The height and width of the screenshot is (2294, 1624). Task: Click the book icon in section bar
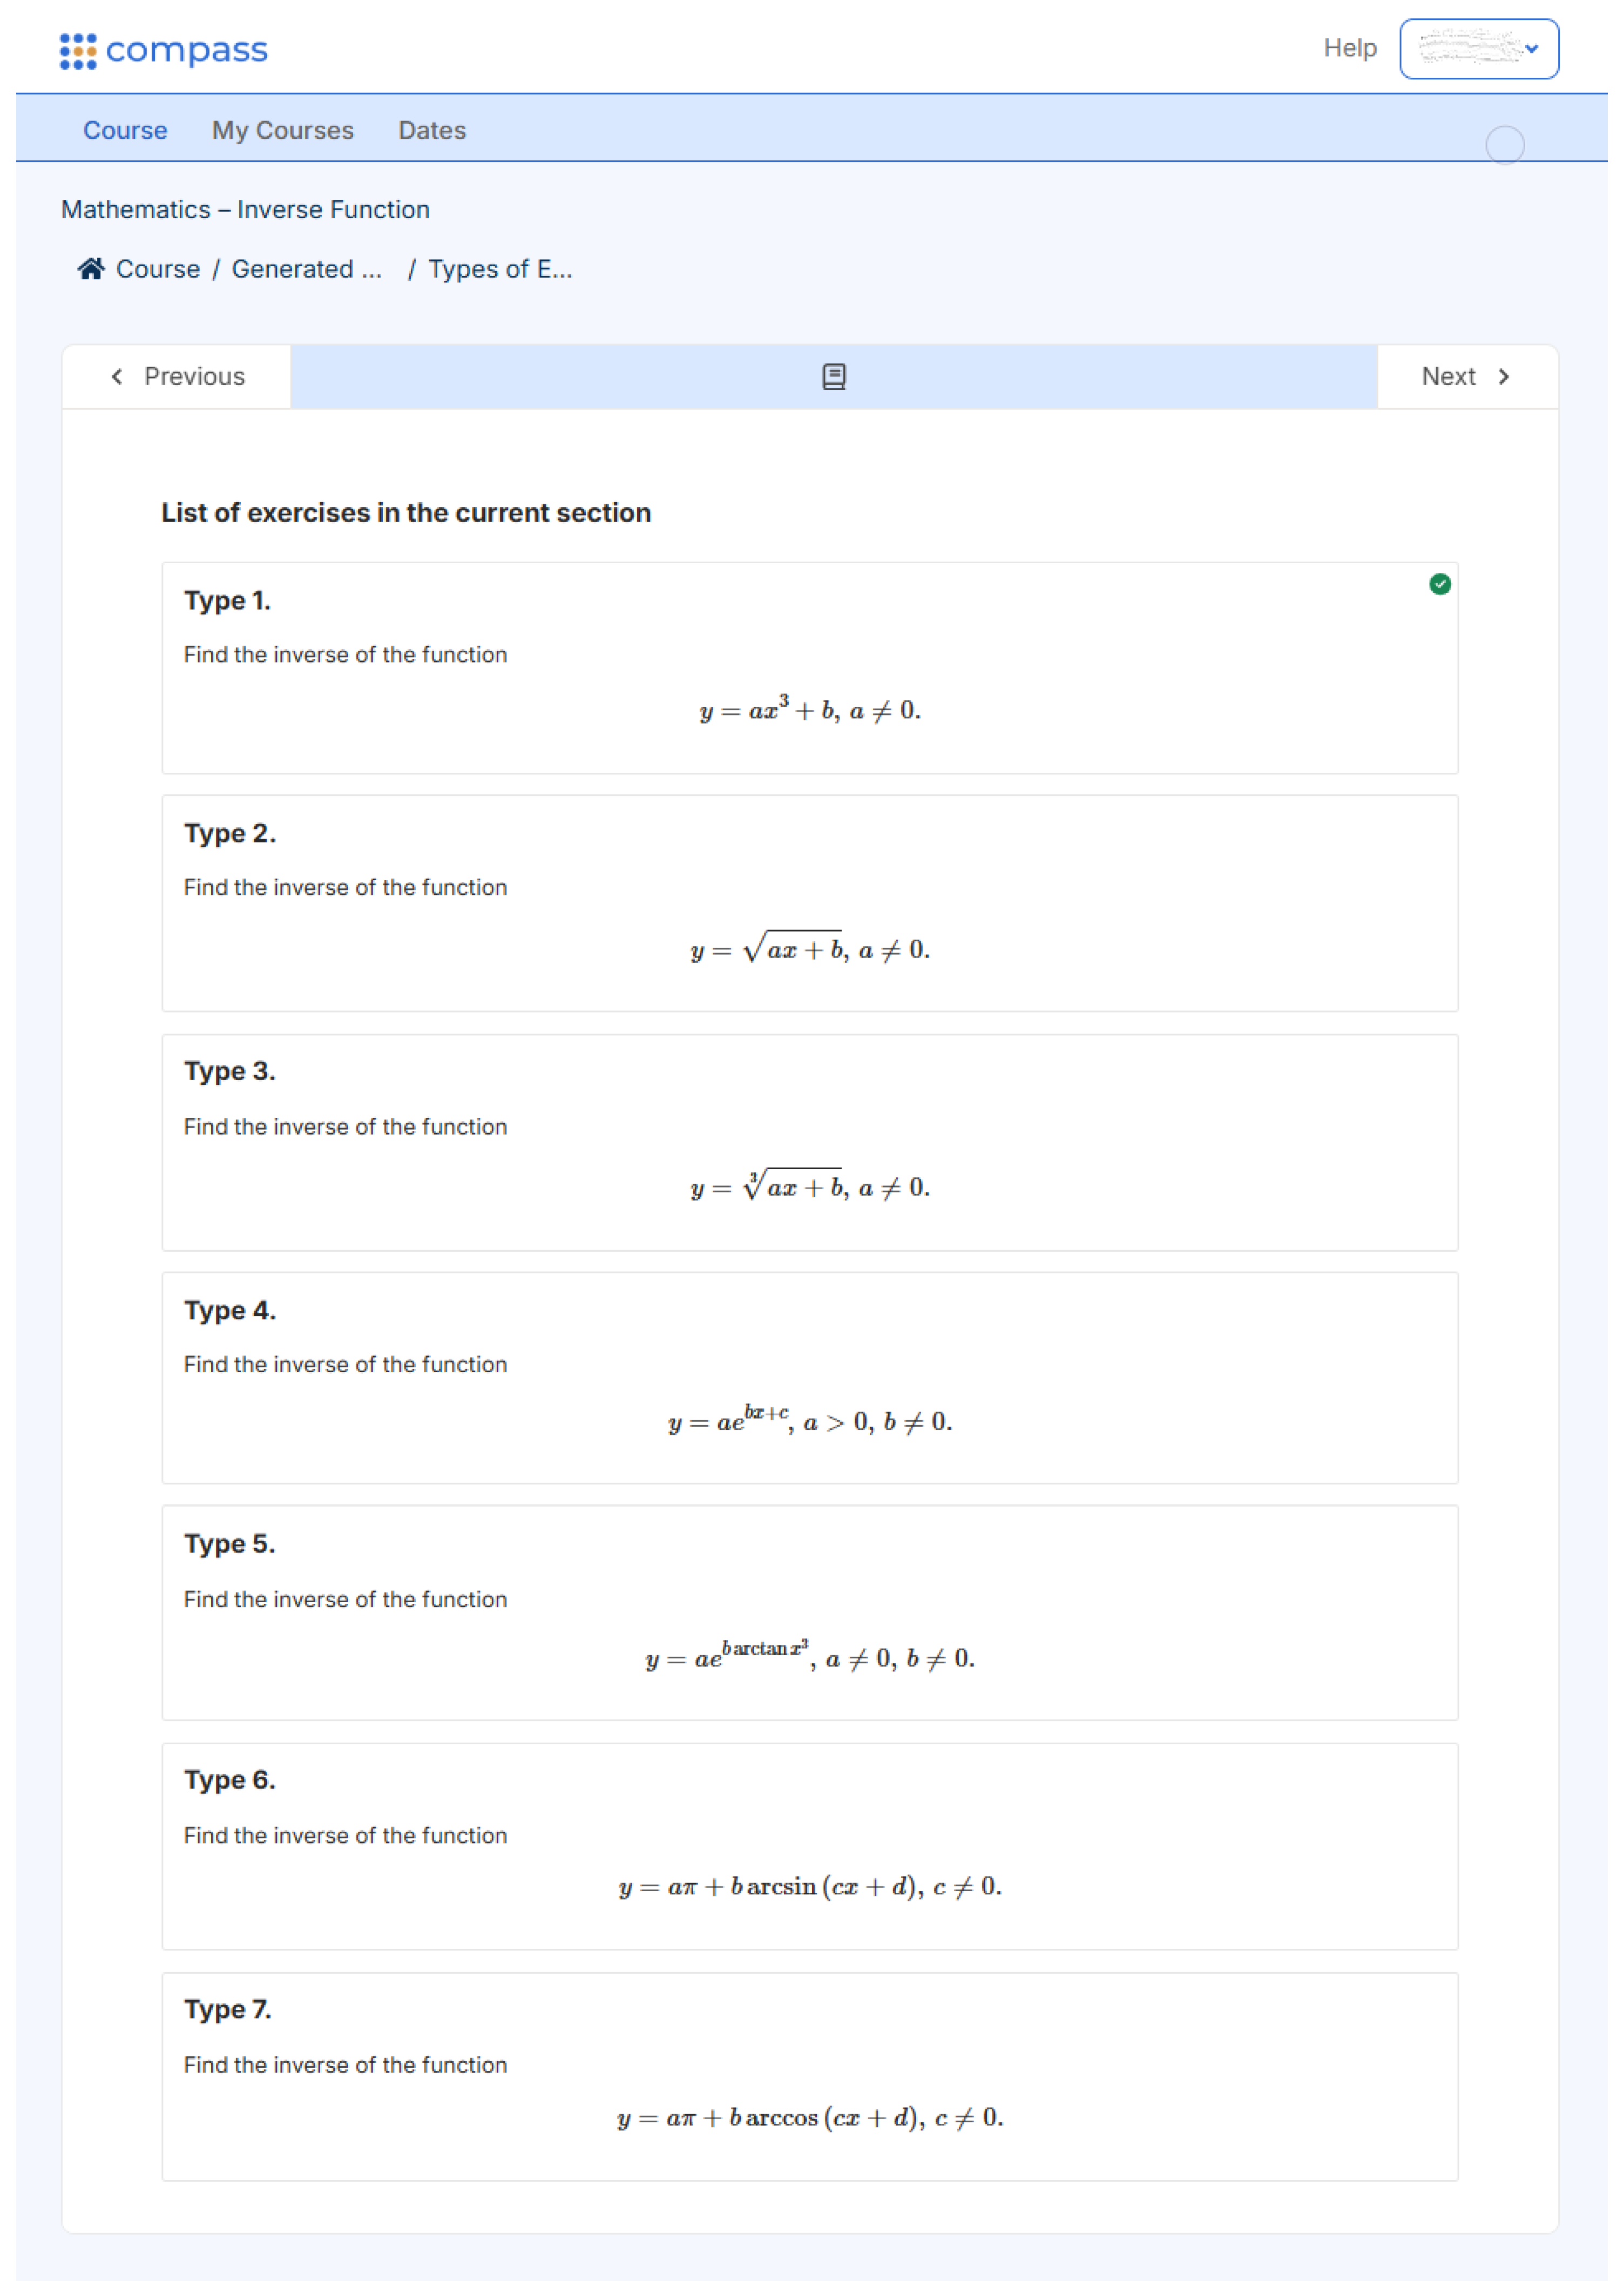point(835,377)
